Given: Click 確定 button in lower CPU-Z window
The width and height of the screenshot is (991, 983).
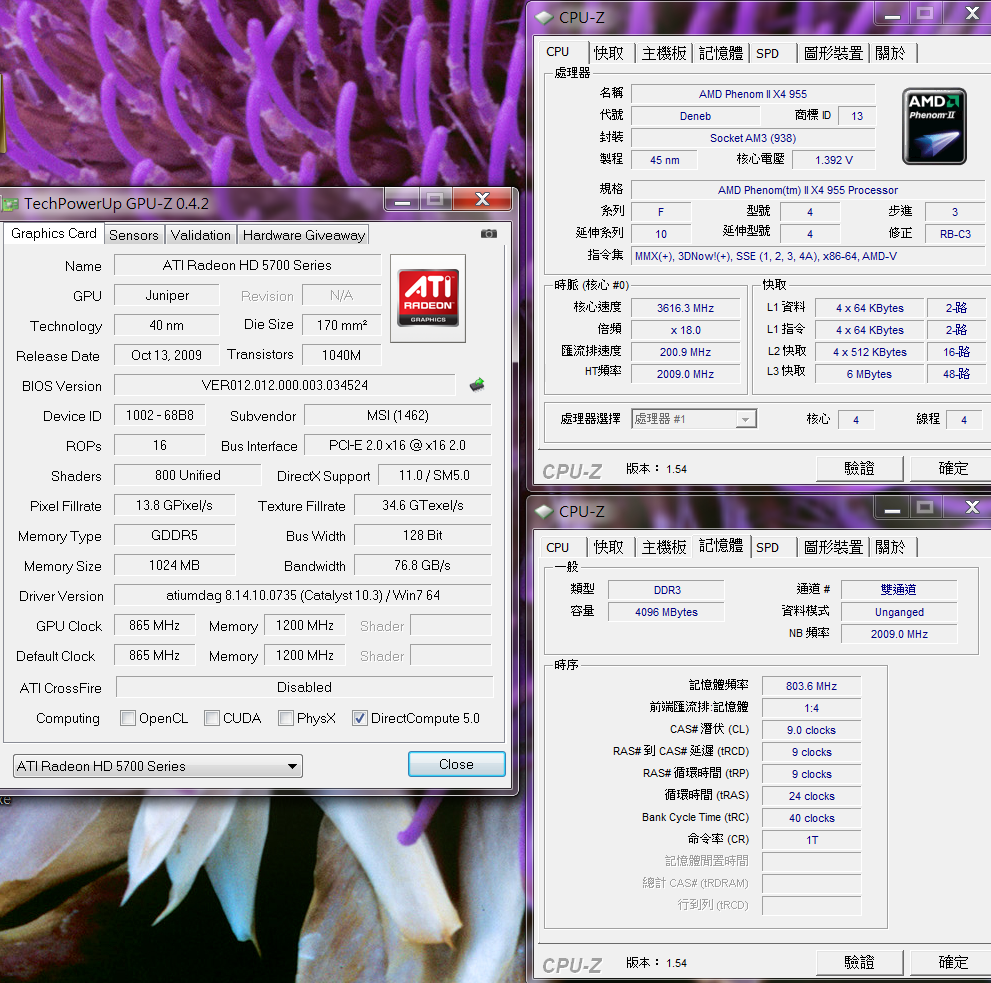Looking at the screenshot, I should (953, 962).
